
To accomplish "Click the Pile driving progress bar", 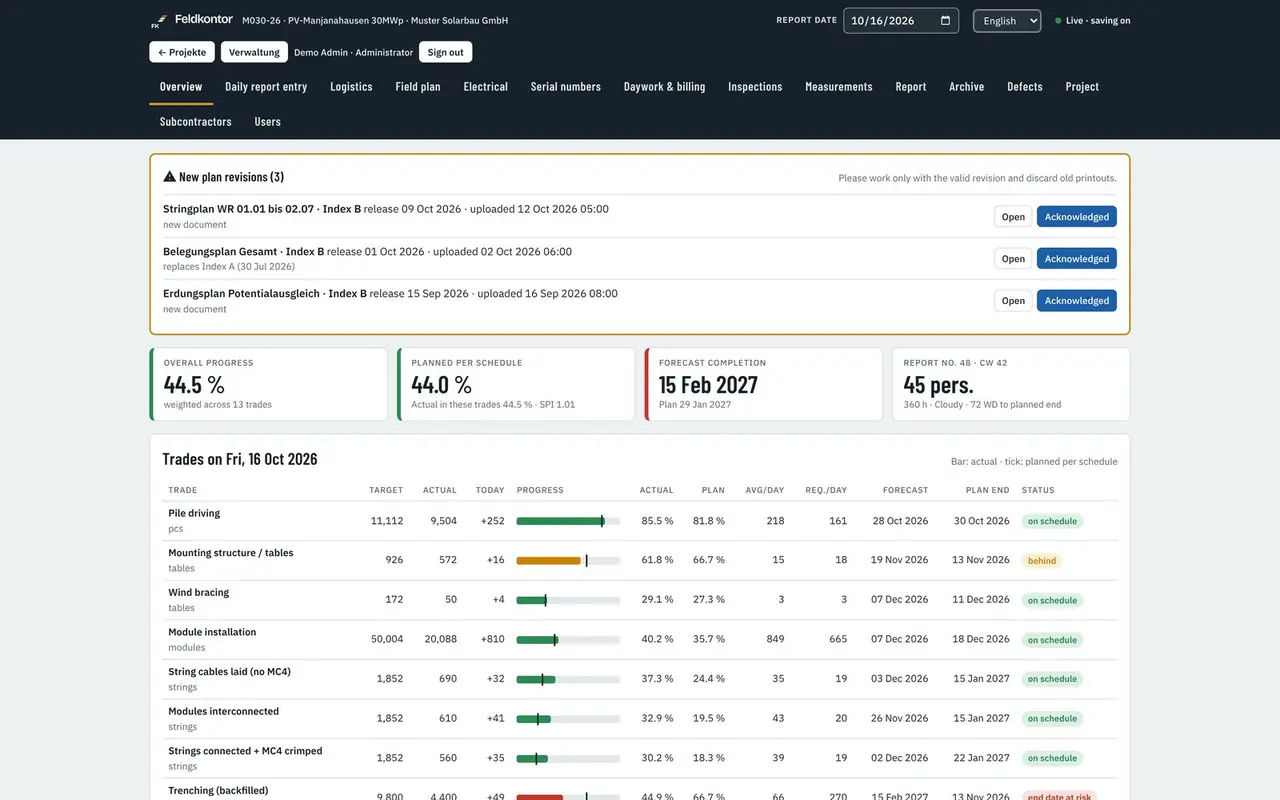I will [x=568, y=521].
